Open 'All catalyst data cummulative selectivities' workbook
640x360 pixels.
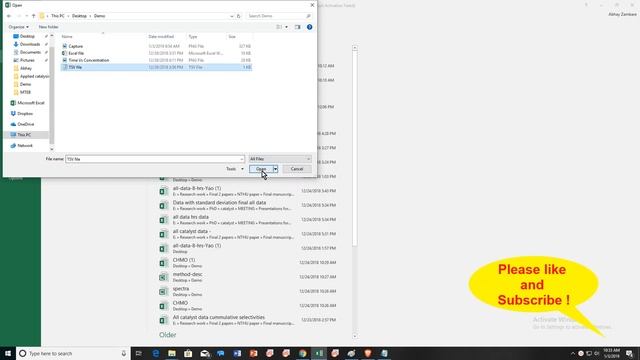(247, 320)
